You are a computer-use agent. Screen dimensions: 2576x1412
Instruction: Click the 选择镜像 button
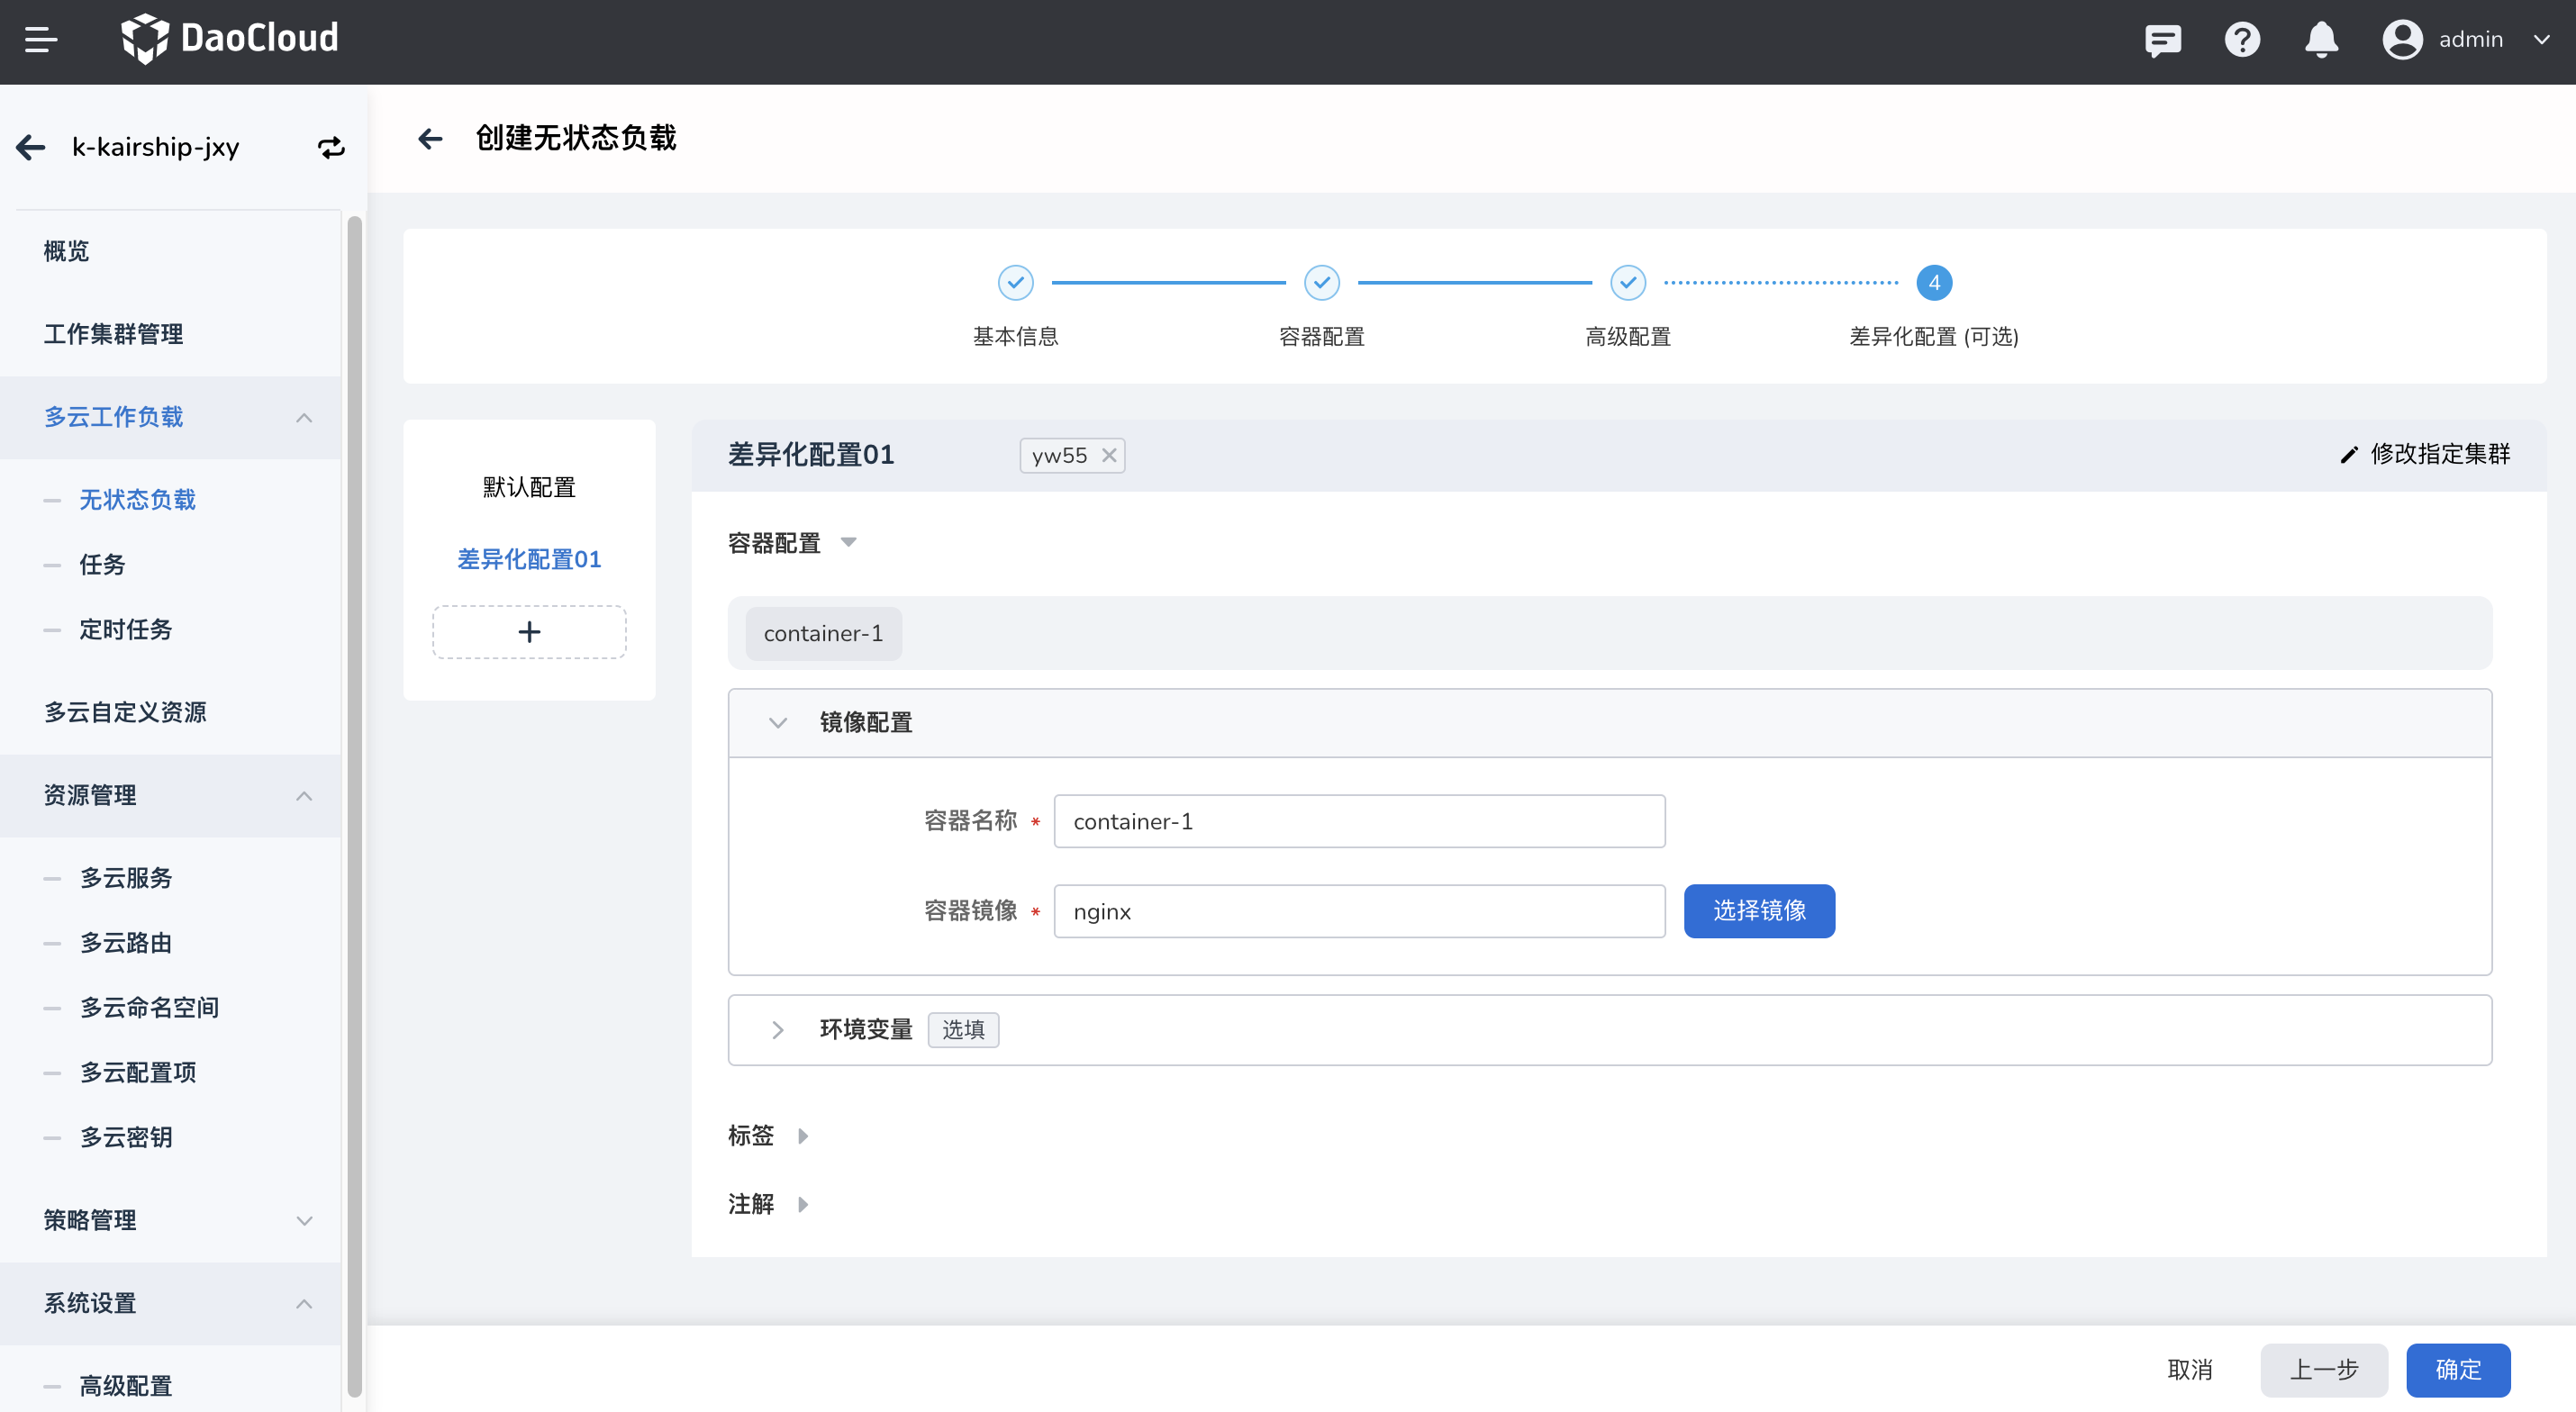(x=1759, y=911)
